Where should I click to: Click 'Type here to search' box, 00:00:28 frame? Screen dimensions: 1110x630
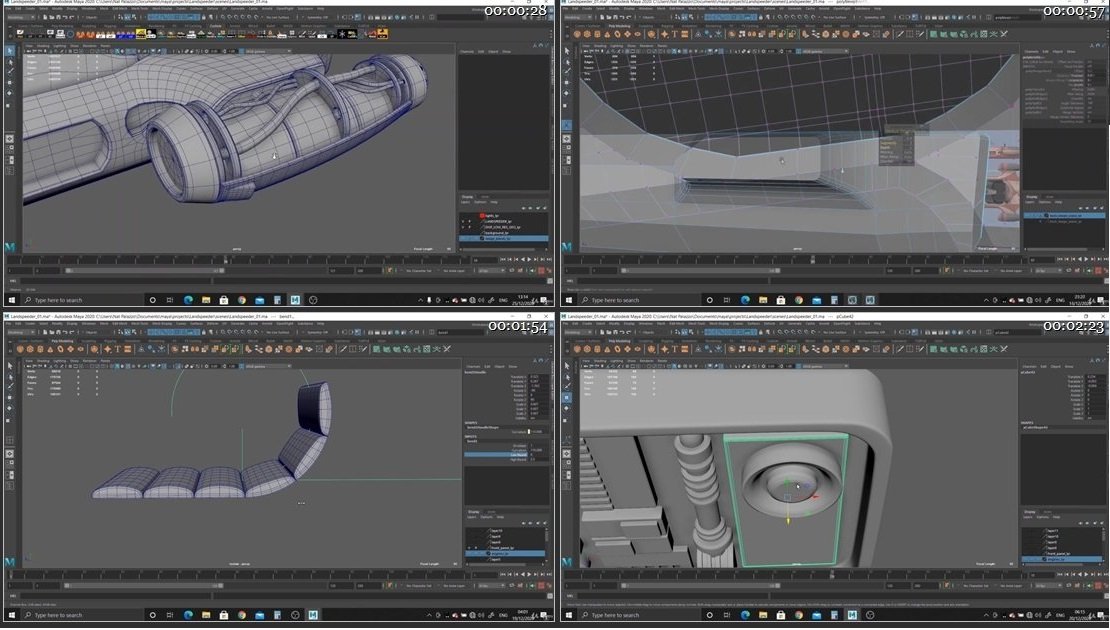click(x=82, y=300)
